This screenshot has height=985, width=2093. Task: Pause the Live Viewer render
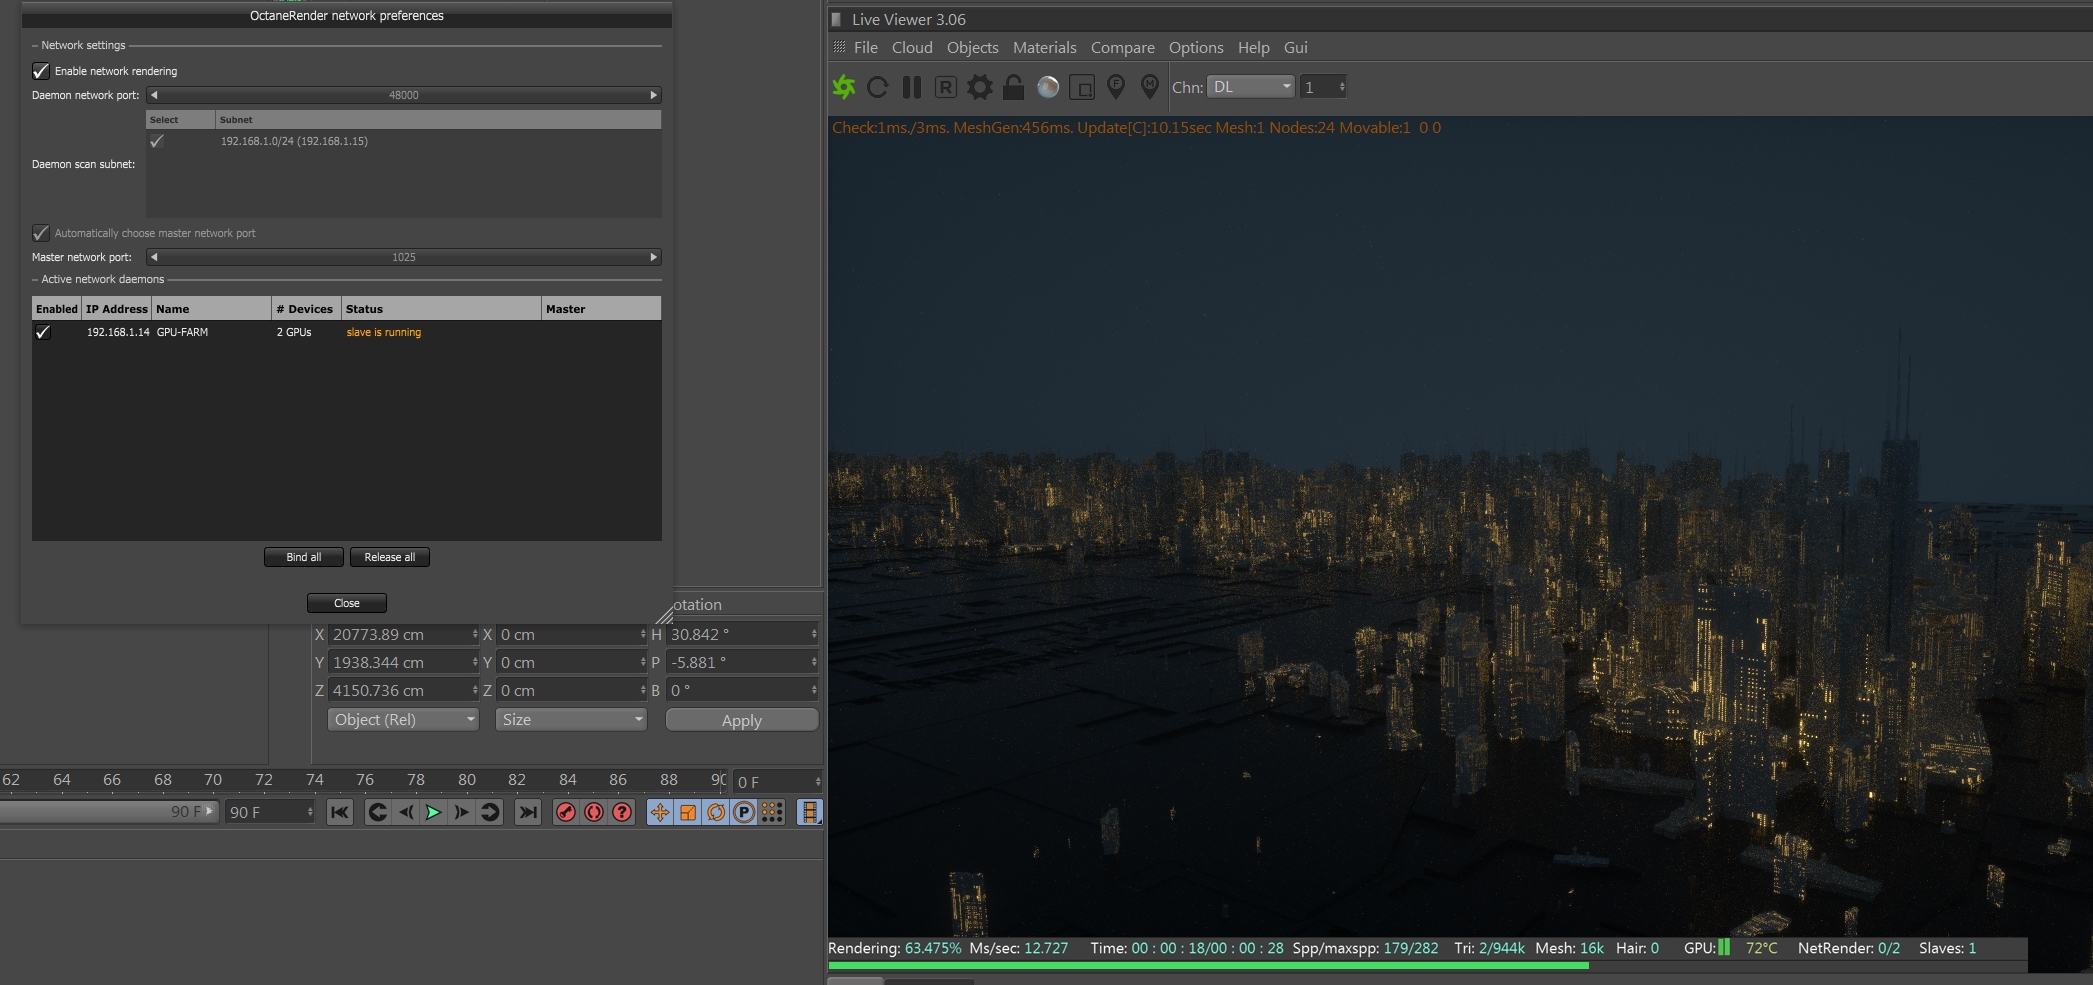click(x=911, y=87)
